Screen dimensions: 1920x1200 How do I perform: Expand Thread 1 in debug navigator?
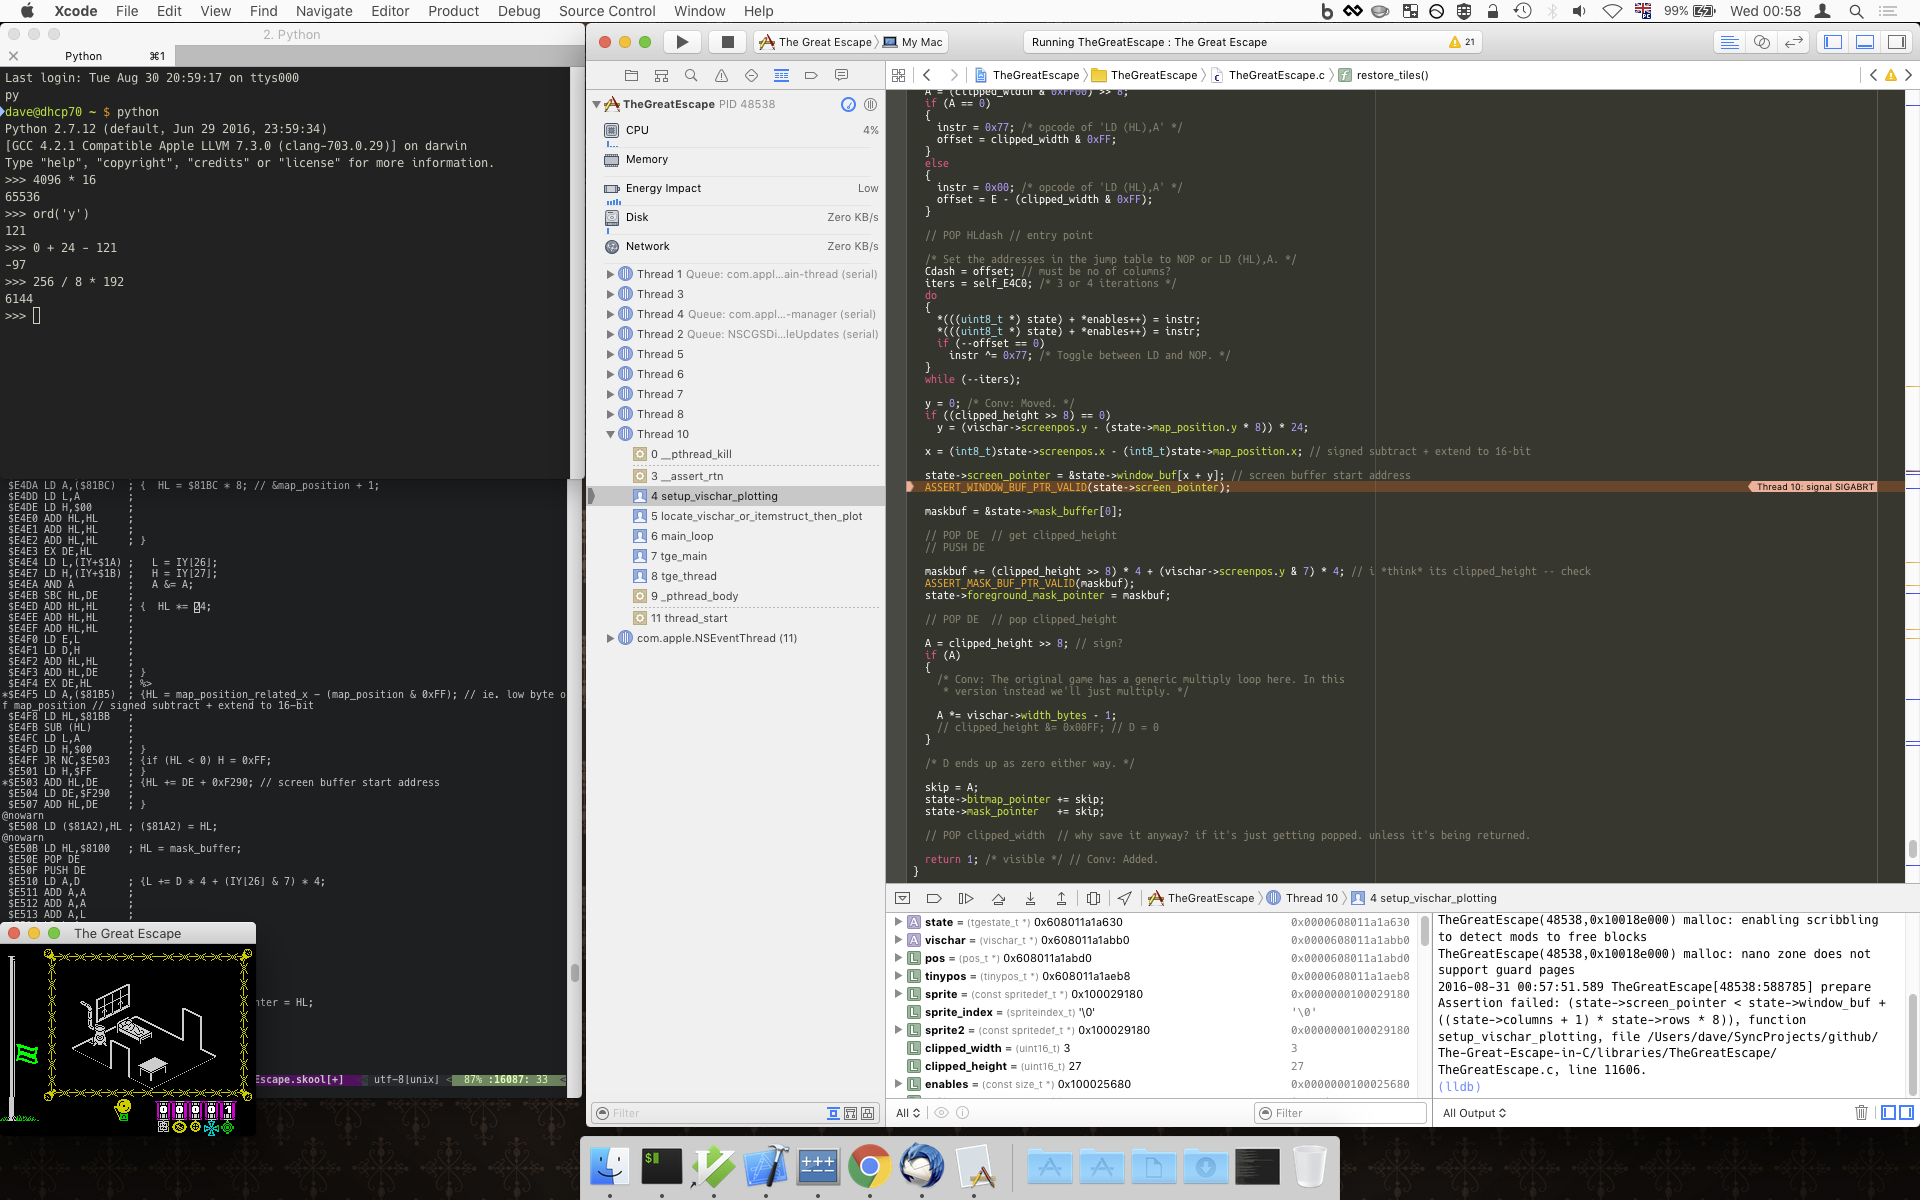click(x=610, y=274)
